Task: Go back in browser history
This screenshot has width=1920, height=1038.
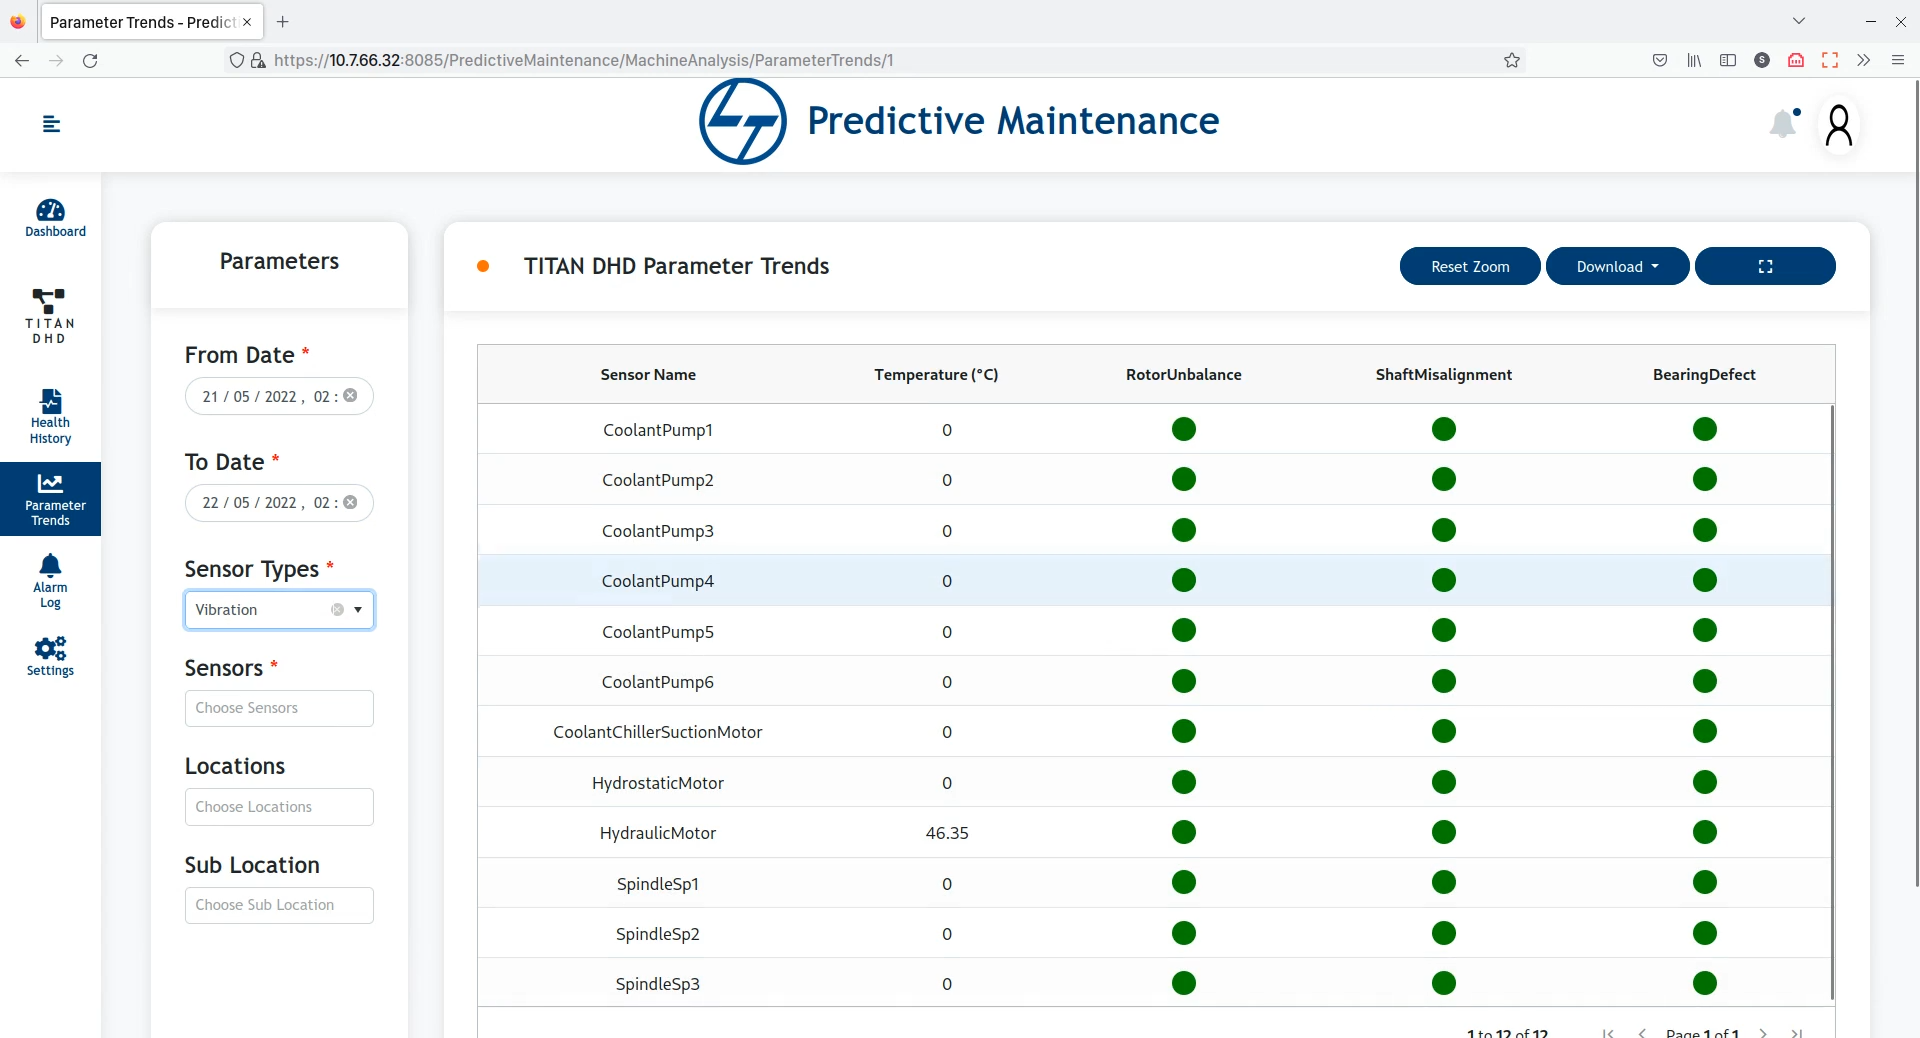Action: point(22,60)
